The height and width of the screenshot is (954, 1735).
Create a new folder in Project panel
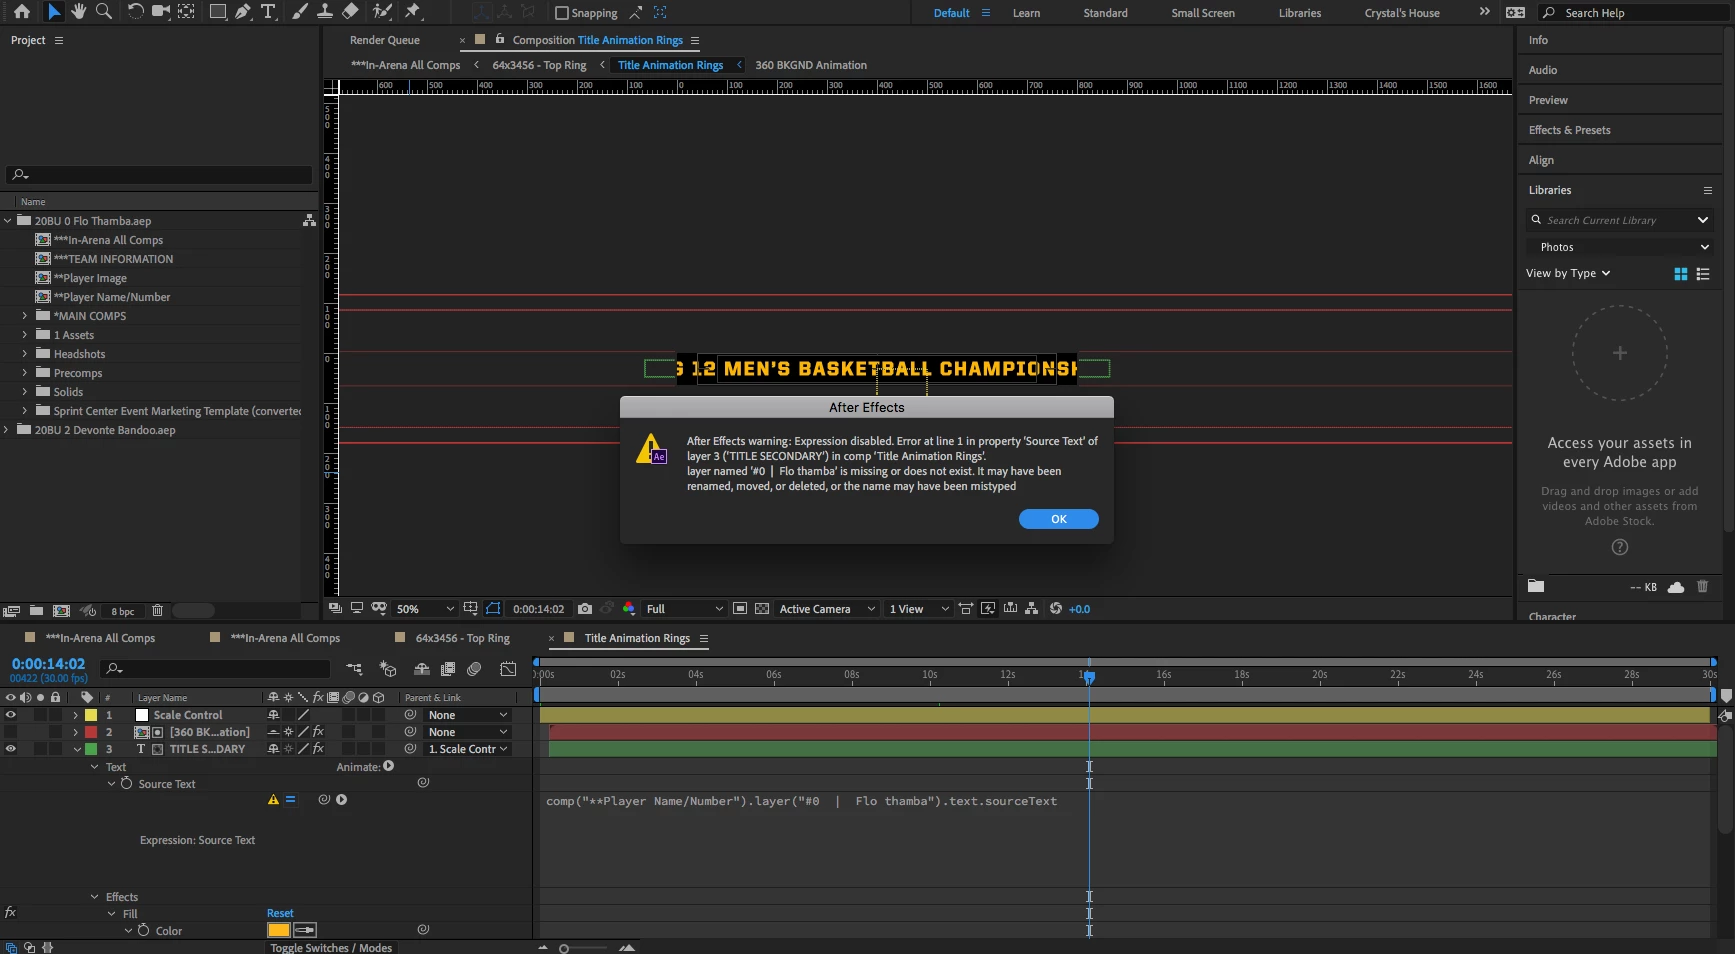pyautogui.click(x=36, y=611)
